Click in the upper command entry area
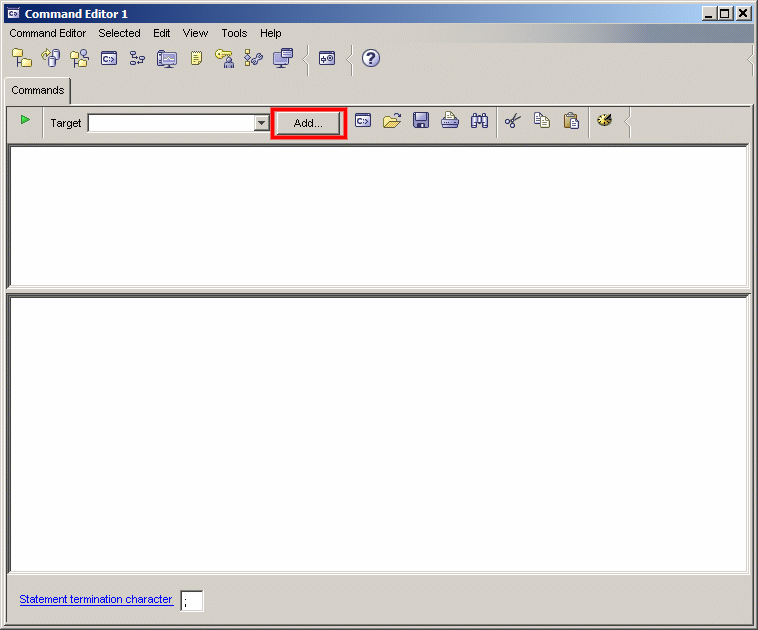The height and width of the screenshot is (630, 758). pyautogui.click(x=379, y=216)
